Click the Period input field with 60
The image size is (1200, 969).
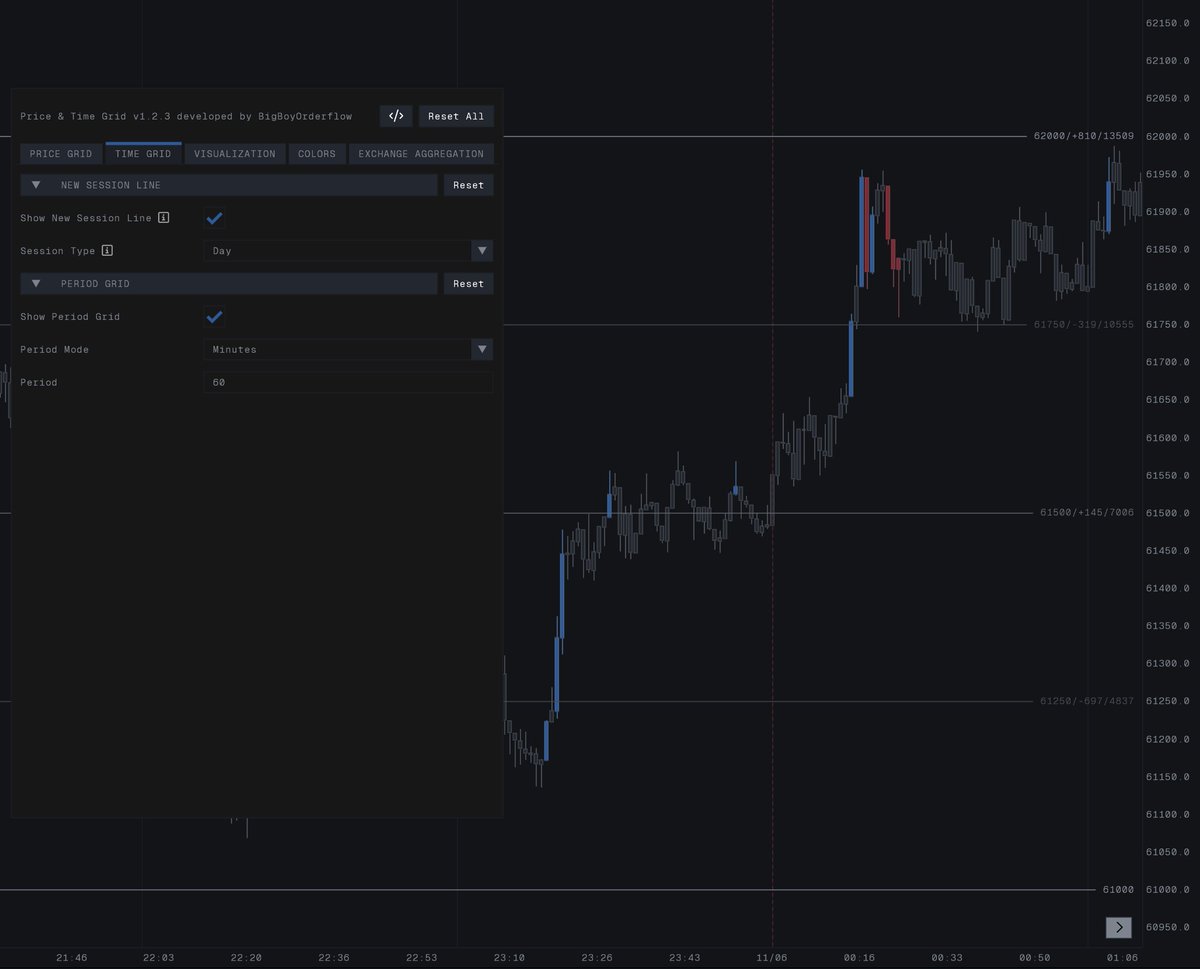pos(348,383)
